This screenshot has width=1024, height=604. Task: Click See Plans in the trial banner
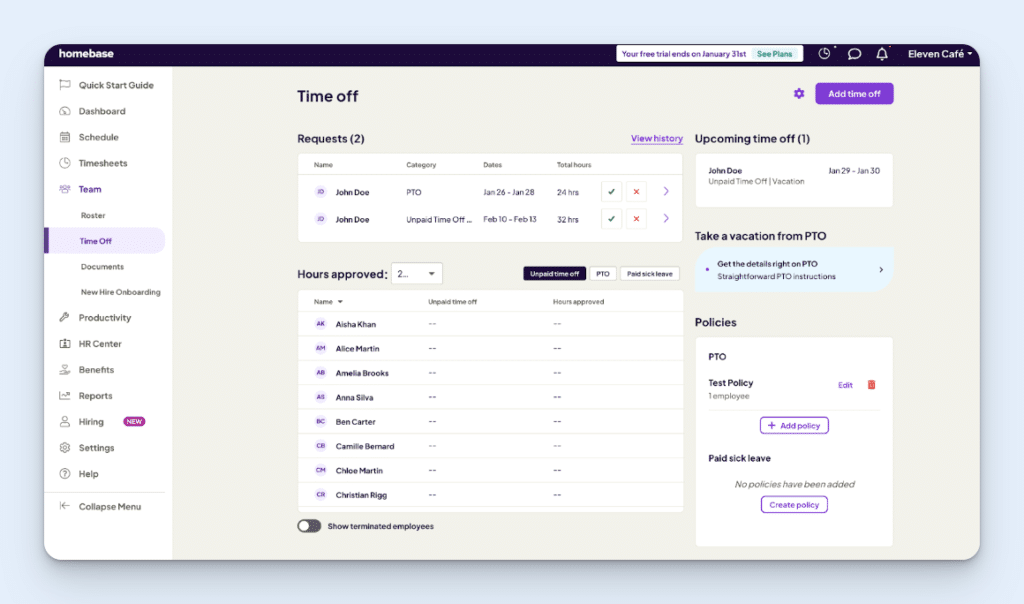pos(776,53)
